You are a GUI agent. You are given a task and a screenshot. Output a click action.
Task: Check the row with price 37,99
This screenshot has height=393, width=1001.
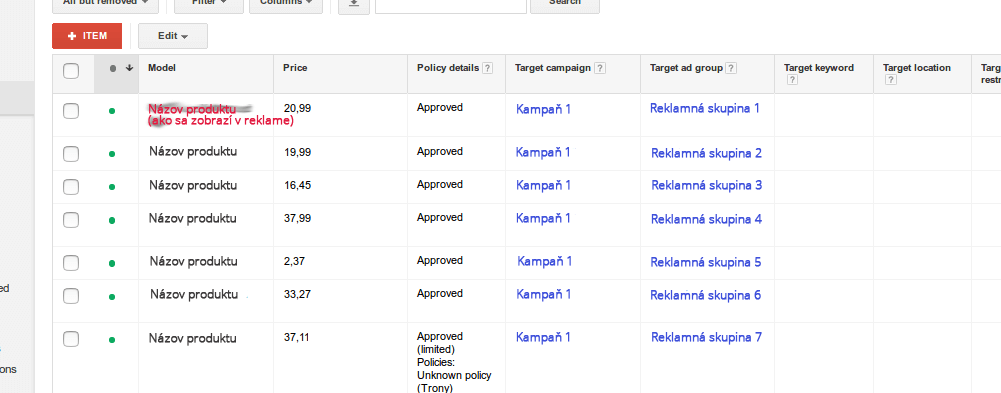pyautogui.click(x=71, y=220)
